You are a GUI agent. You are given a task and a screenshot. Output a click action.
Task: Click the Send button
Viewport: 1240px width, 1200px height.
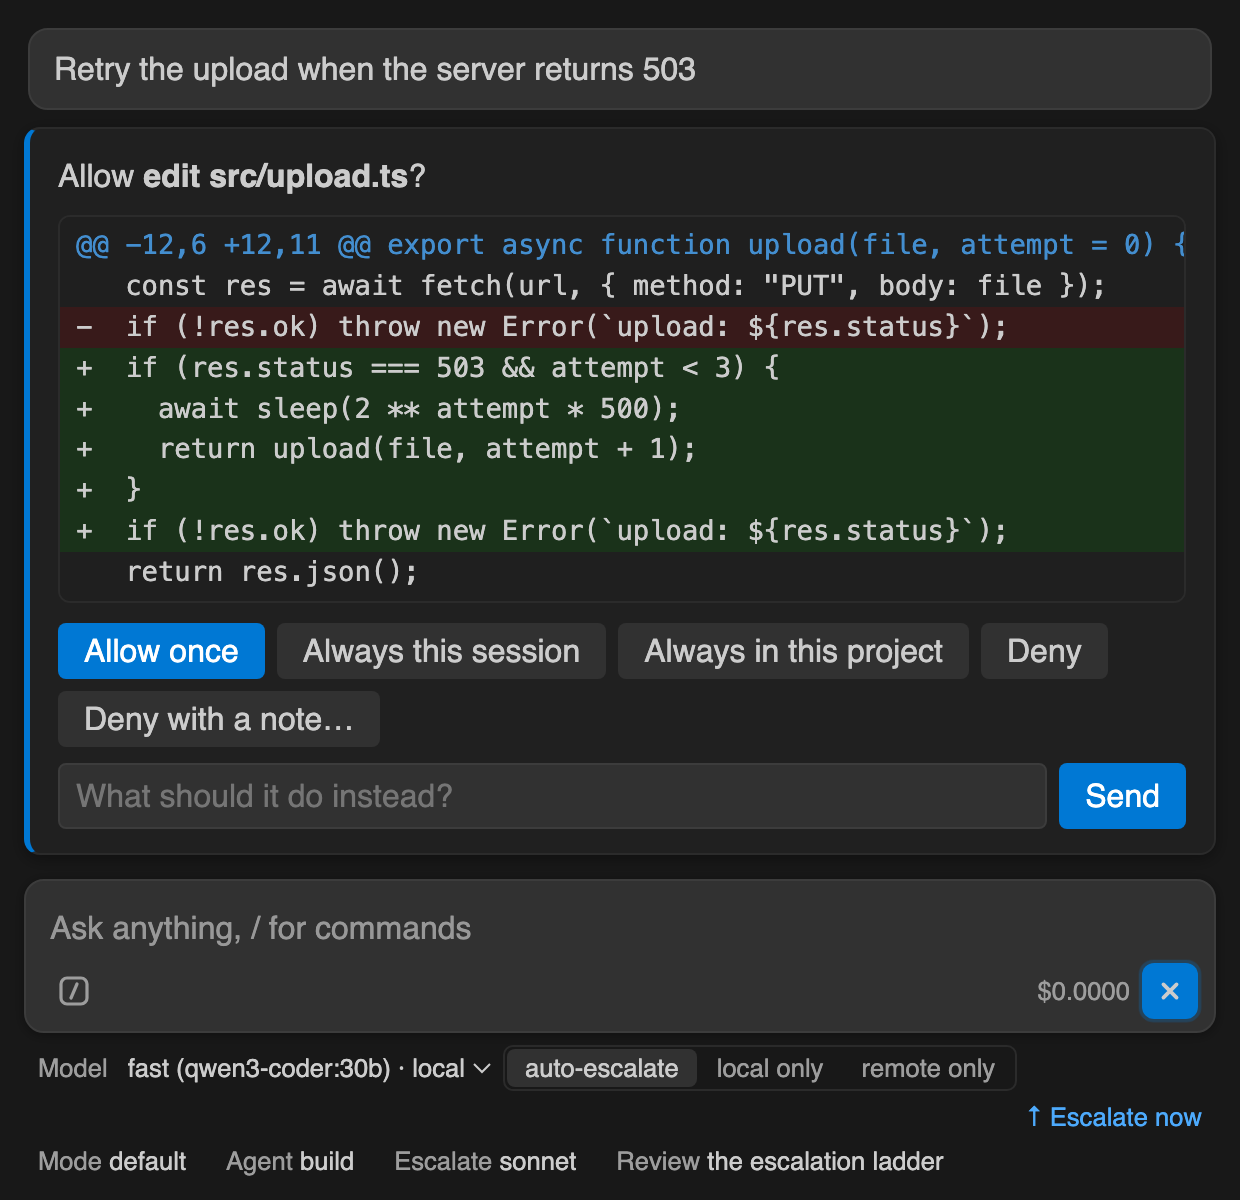click(x=1122, y=796)
